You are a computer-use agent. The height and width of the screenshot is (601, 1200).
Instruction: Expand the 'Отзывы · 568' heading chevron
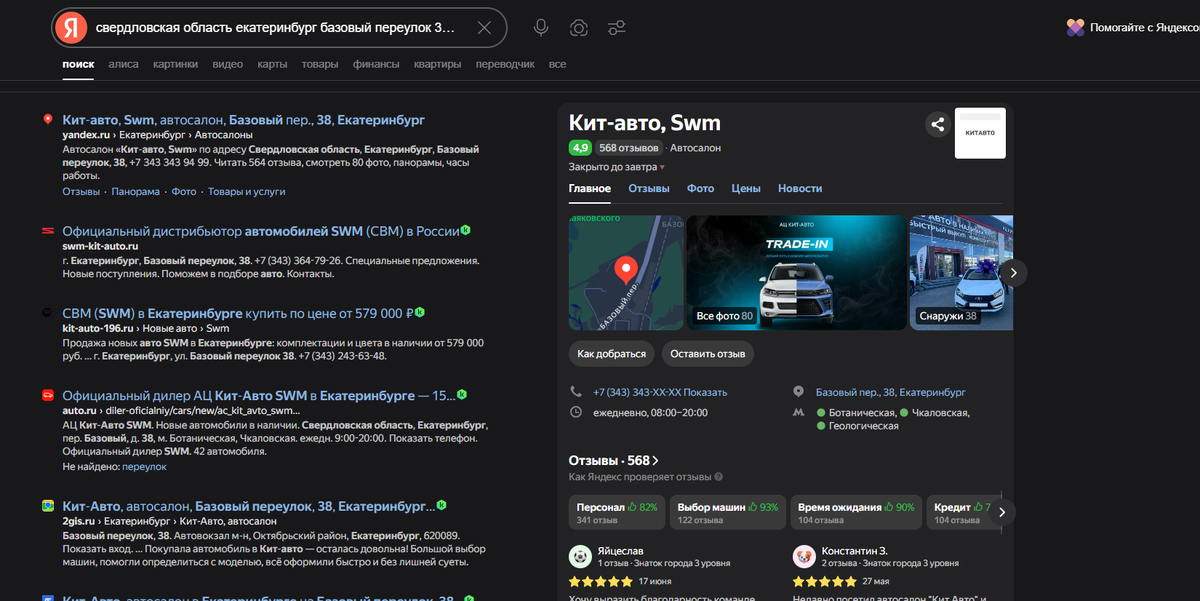tap(655, 461)
